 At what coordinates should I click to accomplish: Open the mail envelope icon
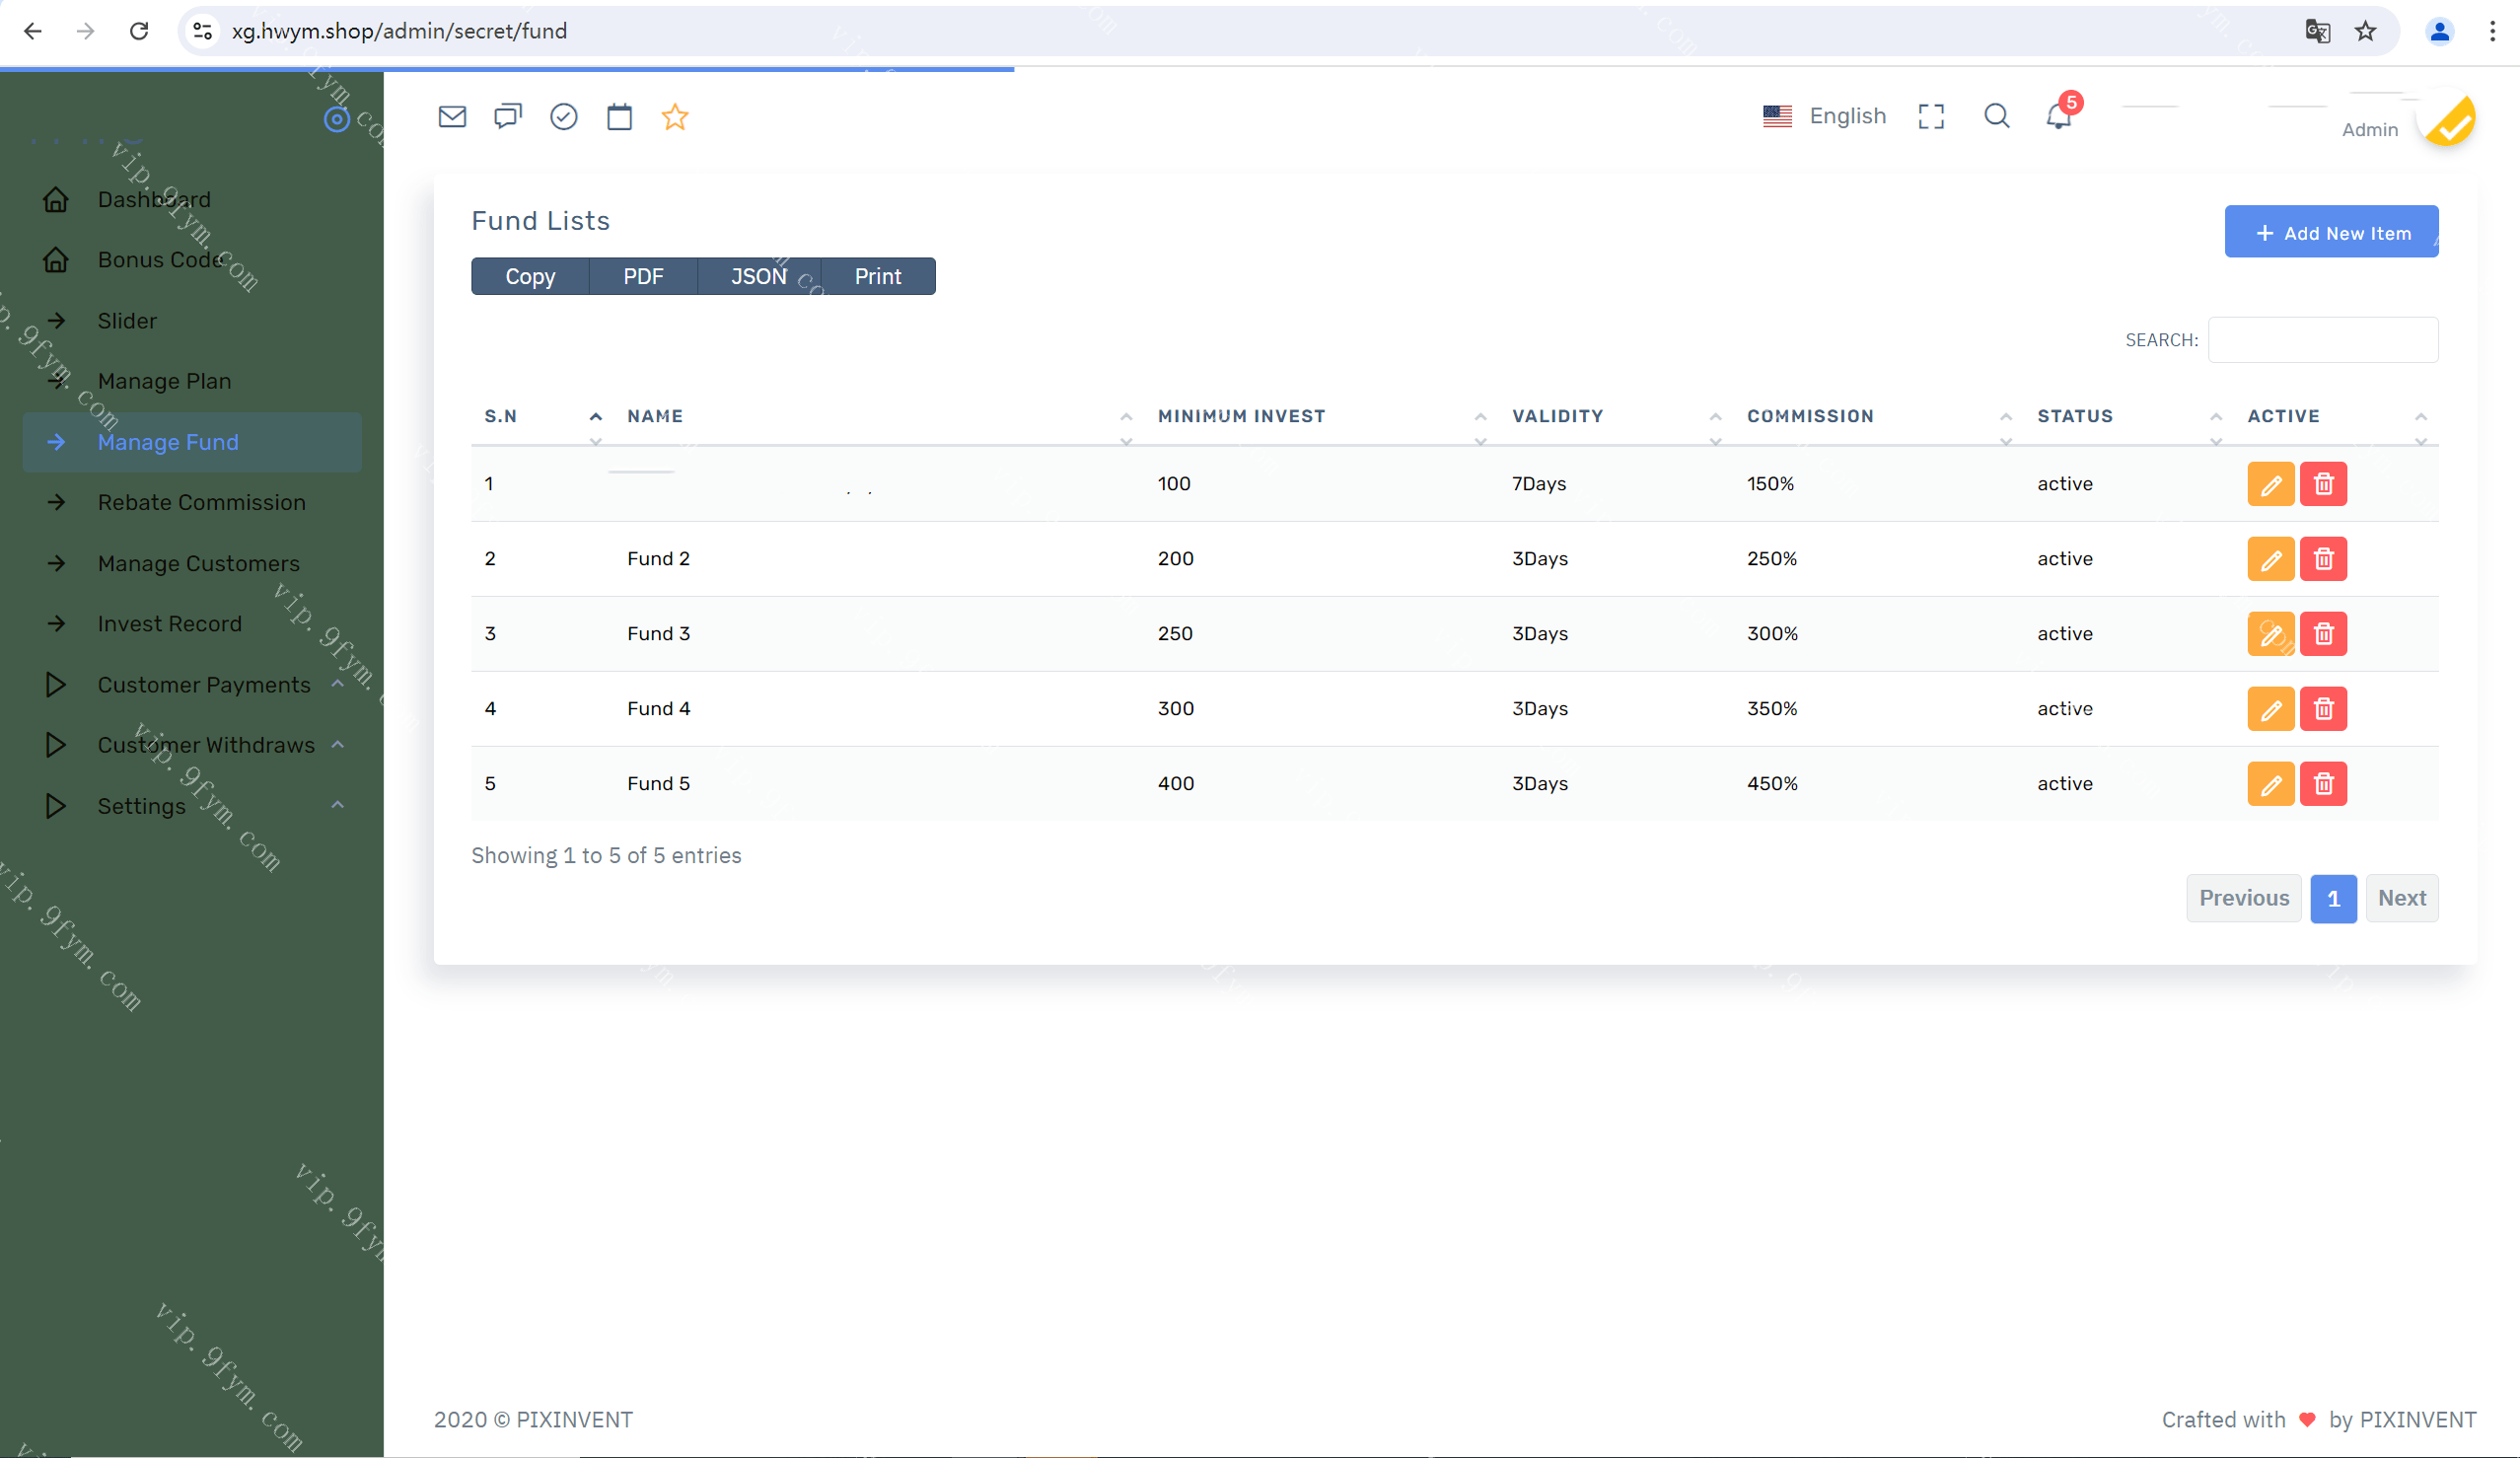(452, 117)
